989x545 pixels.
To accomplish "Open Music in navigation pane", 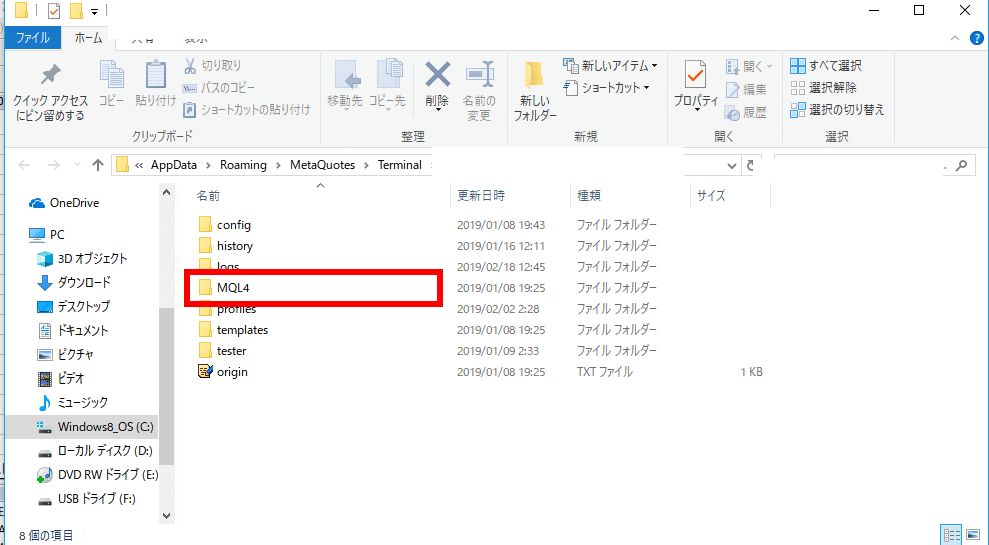I will click(72, 402).
